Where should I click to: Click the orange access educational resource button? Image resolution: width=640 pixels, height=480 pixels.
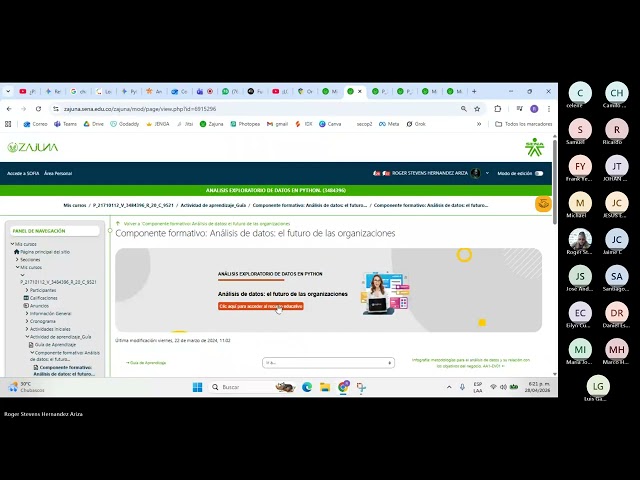tap(261, 306)
